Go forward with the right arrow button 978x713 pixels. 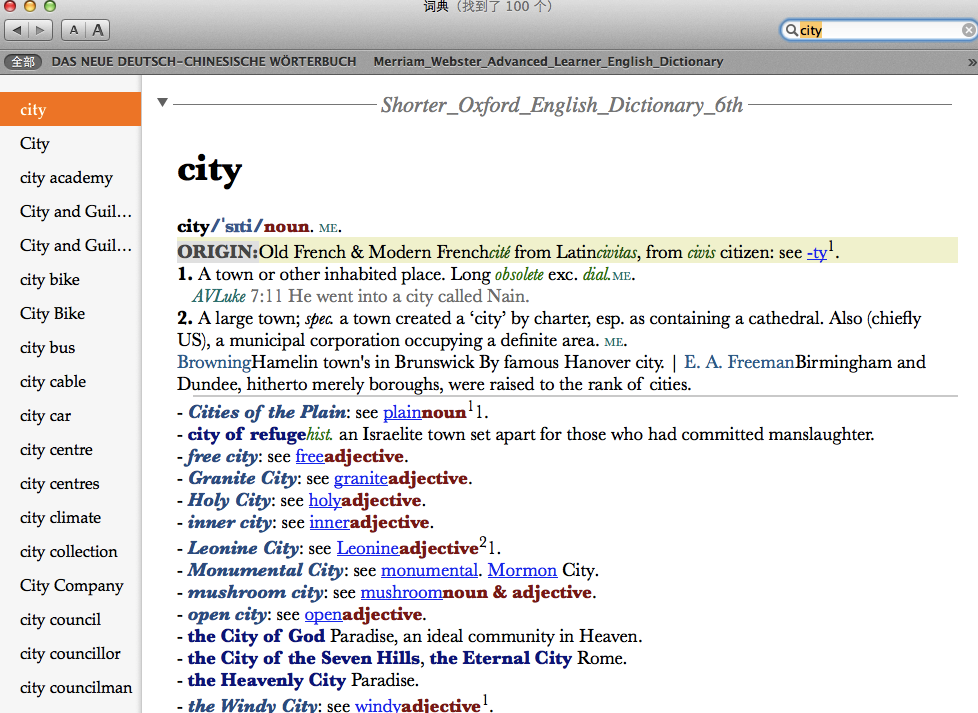41,30
